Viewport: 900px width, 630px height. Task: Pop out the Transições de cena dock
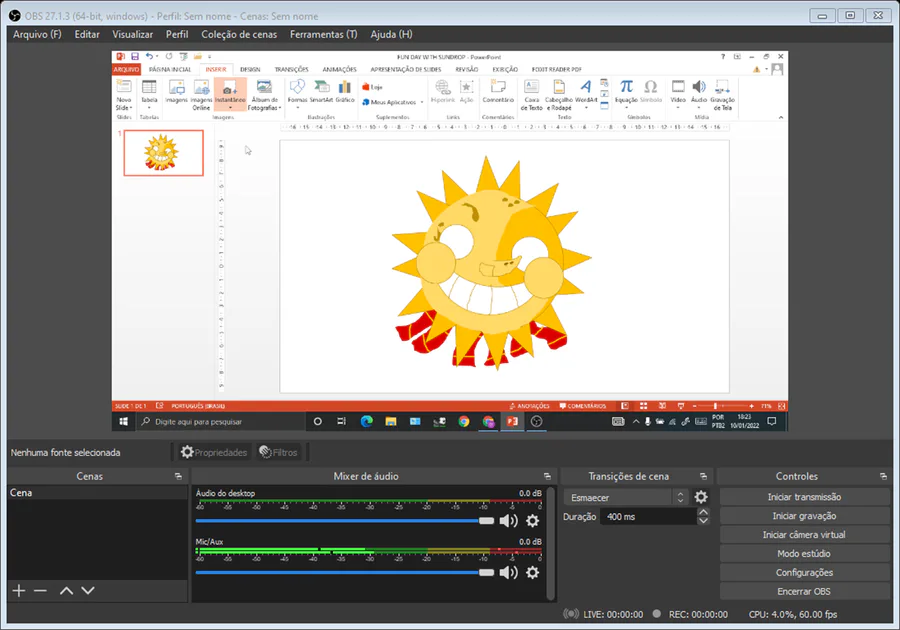[x=703, y=476]
